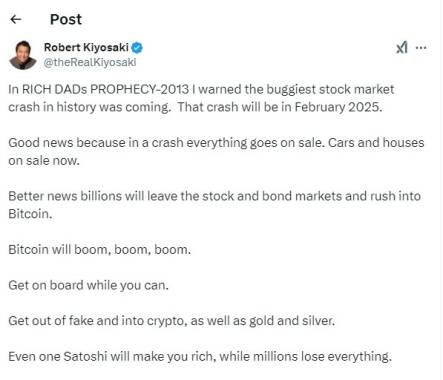Click the text line 'on sale now.'
Viewport: 443px width, 380px height.
pos(44,161)
